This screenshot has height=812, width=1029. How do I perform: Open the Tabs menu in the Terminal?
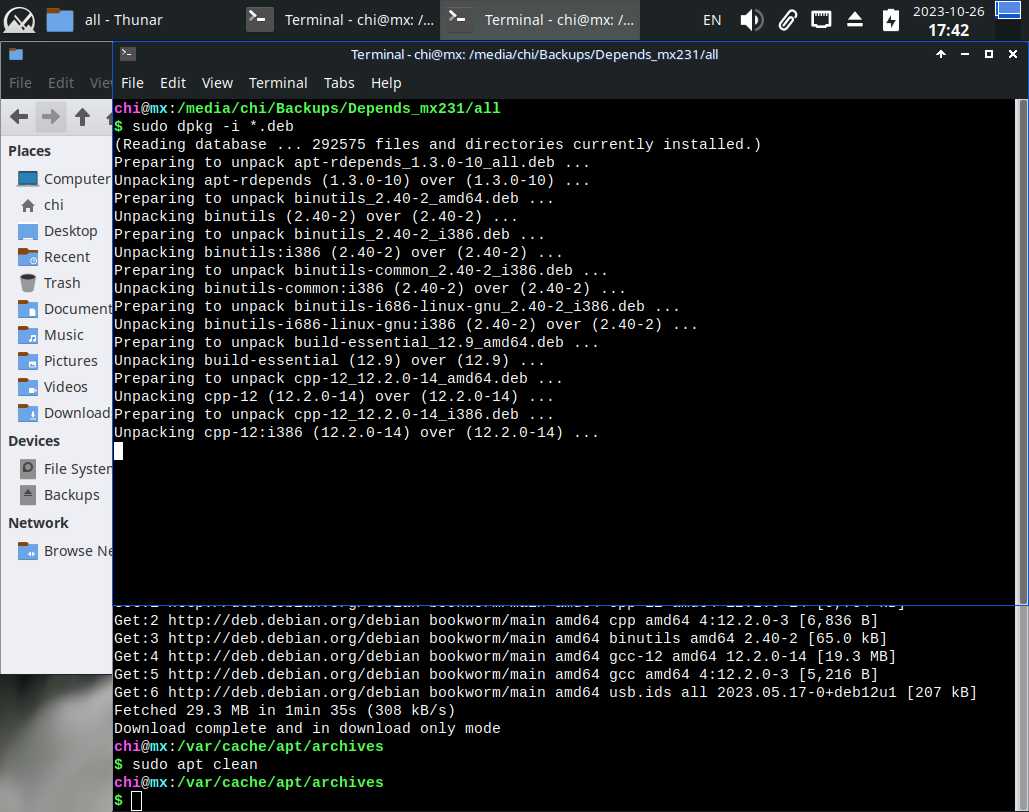coord(339,83)
